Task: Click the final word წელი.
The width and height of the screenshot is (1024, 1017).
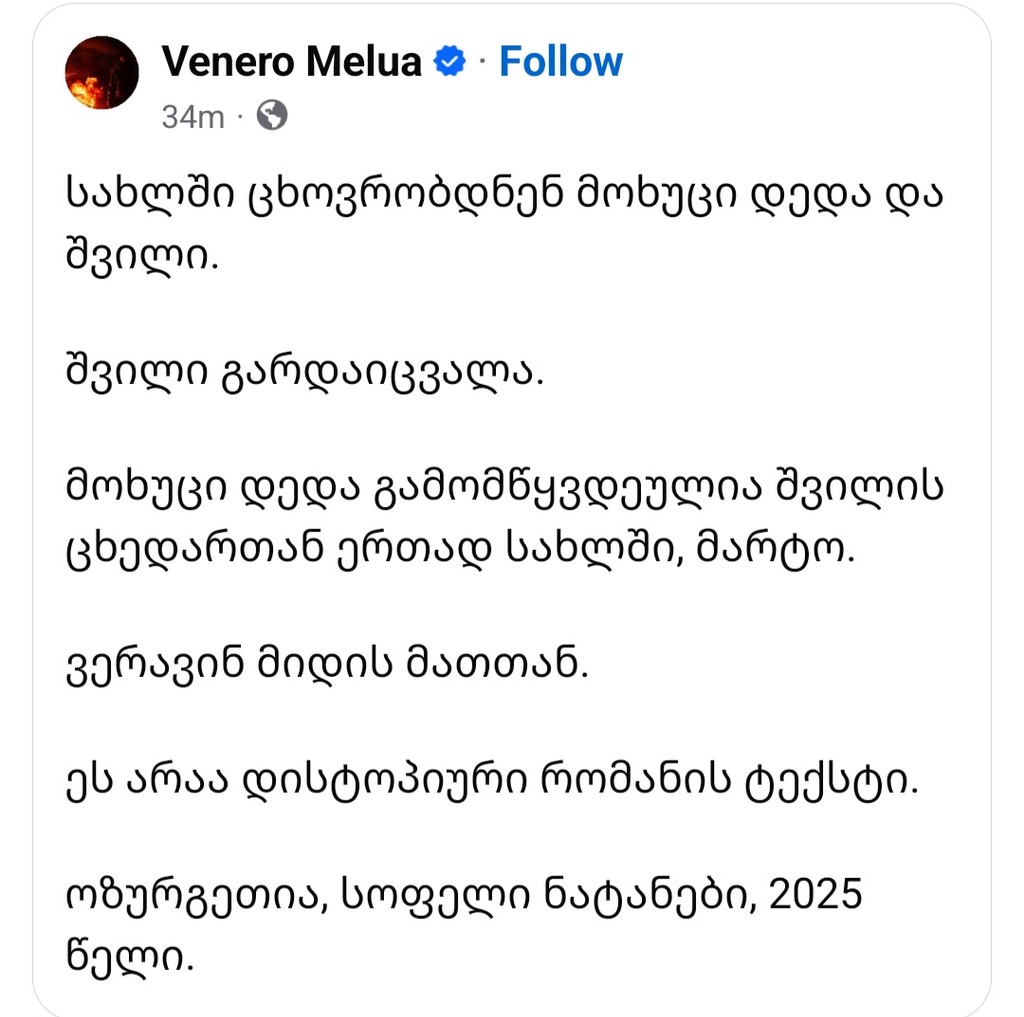Action: (x=131, y=958)
